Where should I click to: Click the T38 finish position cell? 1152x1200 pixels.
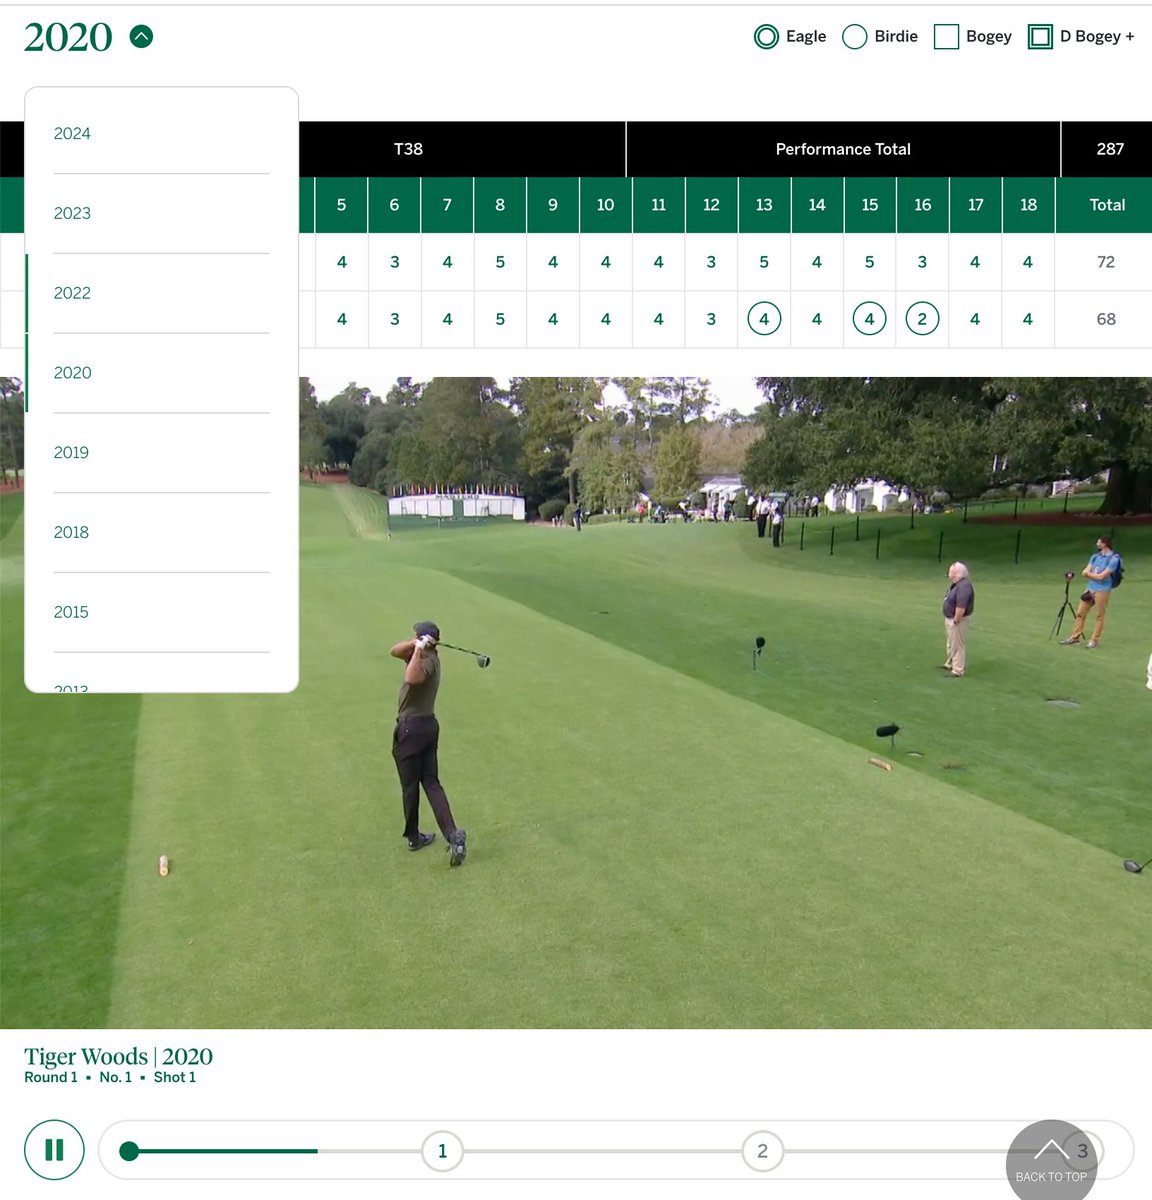[408, 149]
